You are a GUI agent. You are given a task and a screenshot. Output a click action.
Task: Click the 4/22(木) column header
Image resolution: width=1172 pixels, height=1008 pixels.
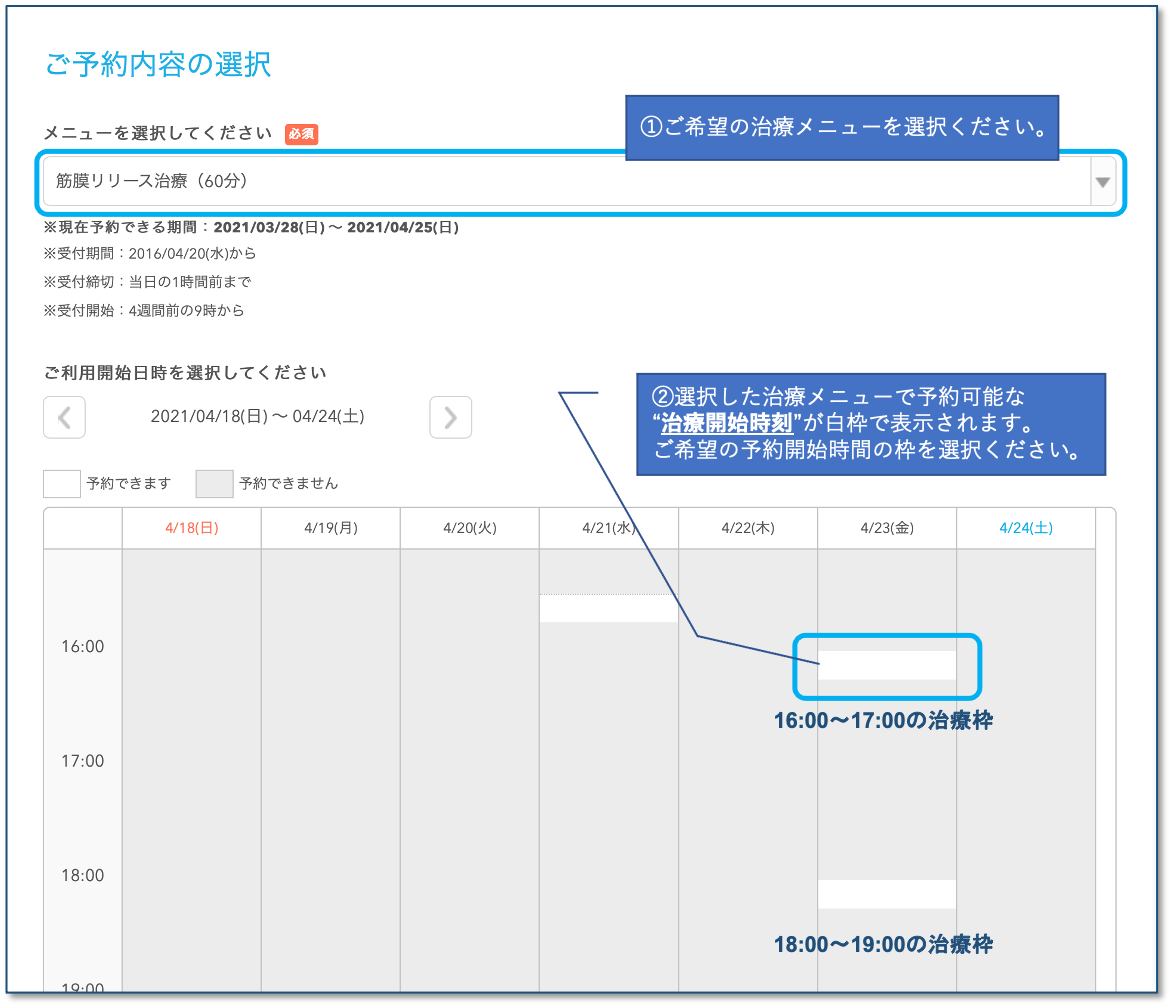748,528
